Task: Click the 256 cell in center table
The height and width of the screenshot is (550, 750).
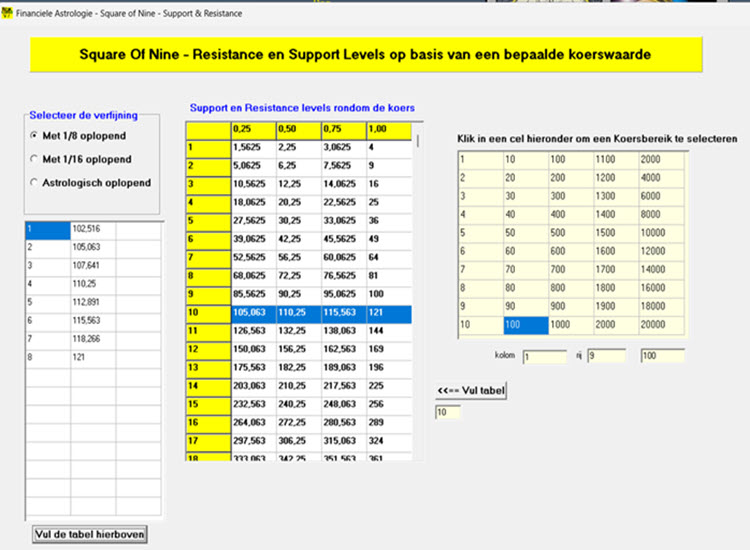Action: (388, 404)
